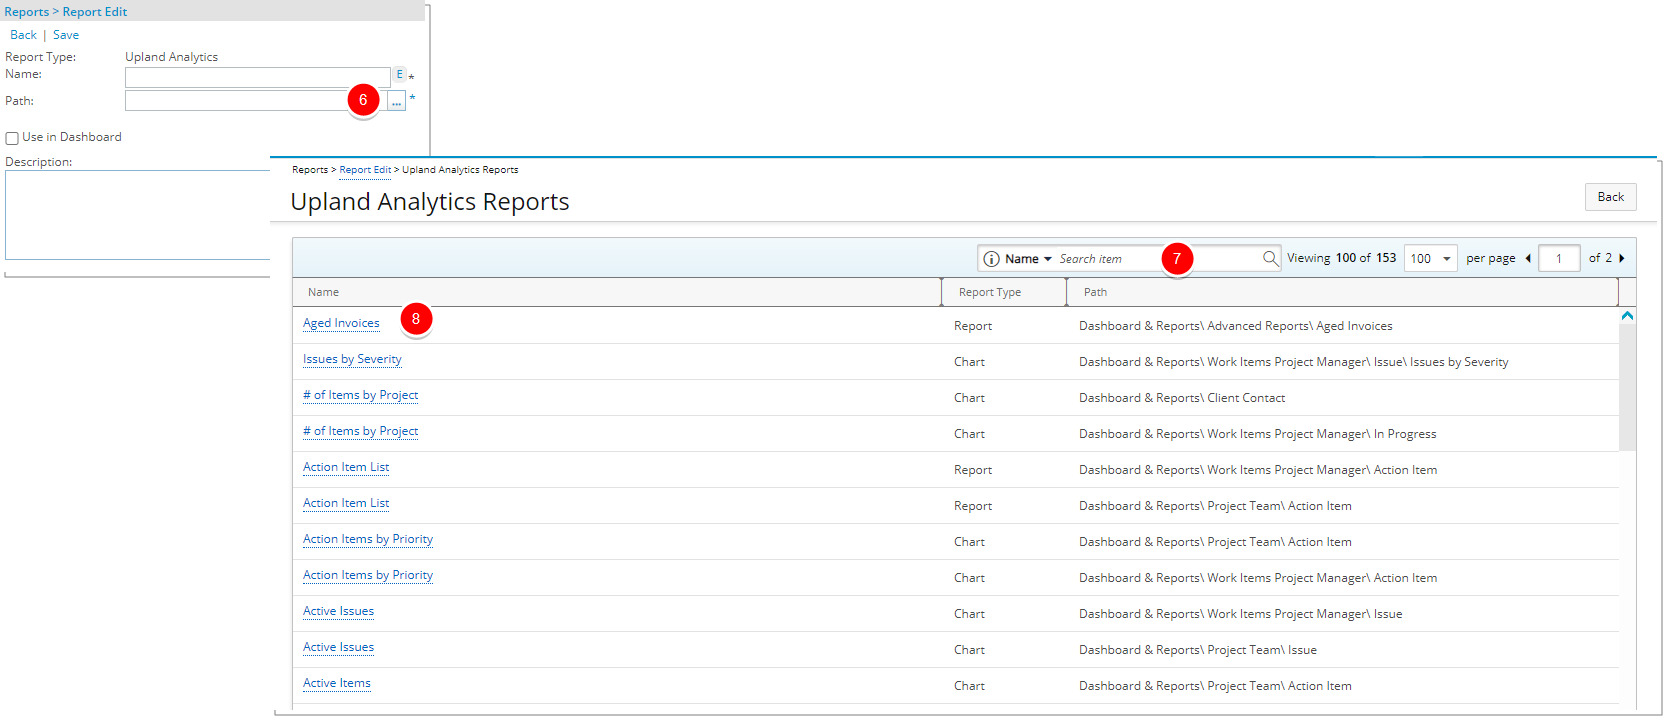The image size is (1674, 727).
Task: Click path ending 'Issue\ Issues by Severity'
Action: (1293, 362)
